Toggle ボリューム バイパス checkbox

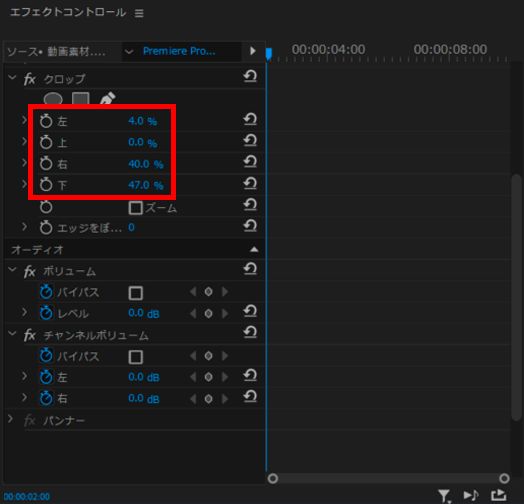[x=135, y=293]
